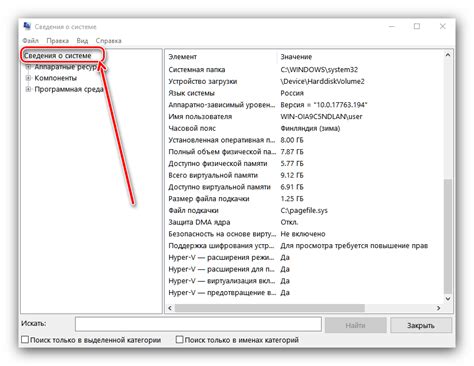
Task: Select Компоненты in the tree
Action: pyautogui.click(x=56, y=78)
